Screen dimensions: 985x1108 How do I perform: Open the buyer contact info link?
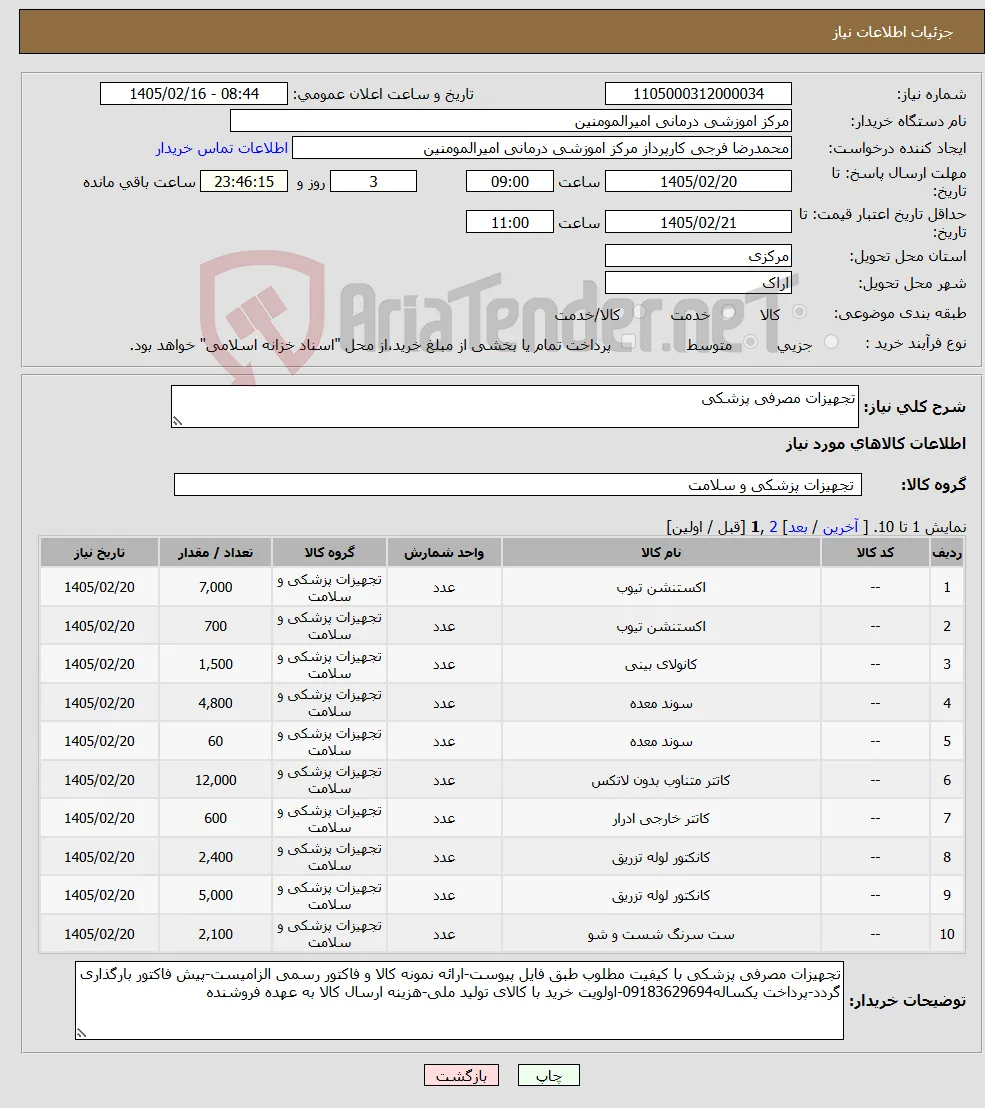pyautogui.click(x=222, y=148)
